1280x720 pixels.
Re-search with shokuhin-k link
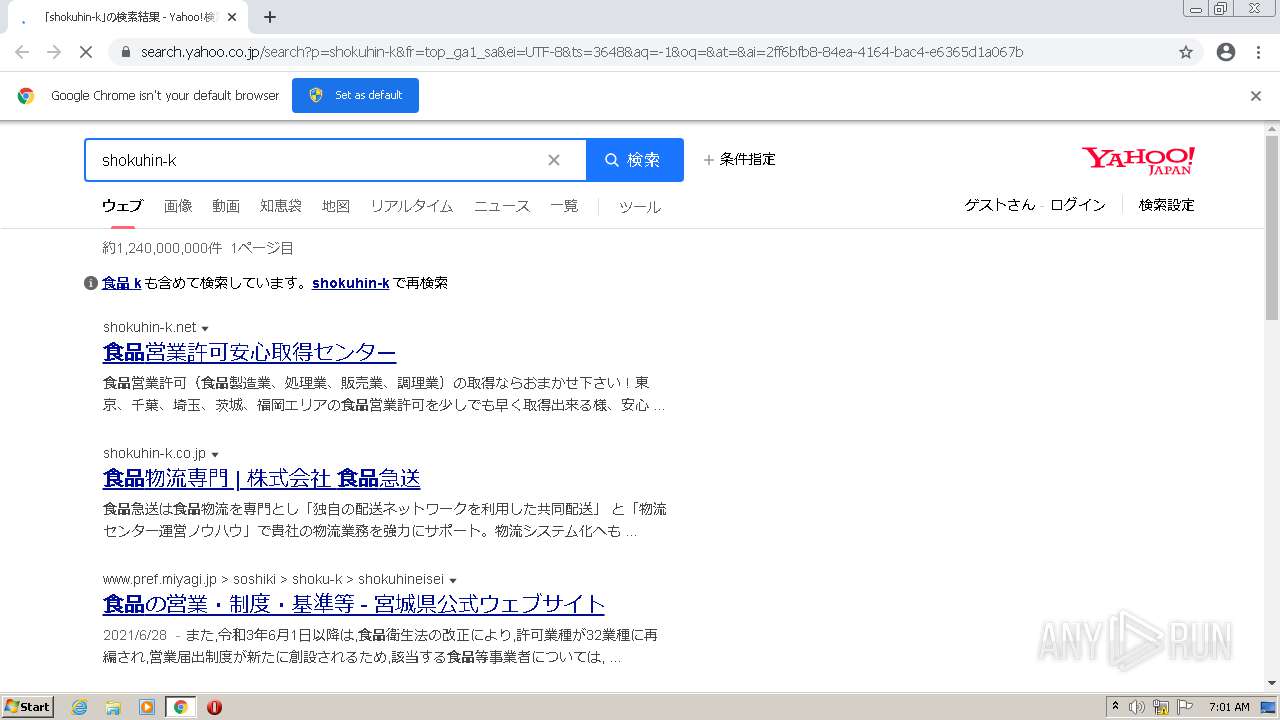point(351,283)
